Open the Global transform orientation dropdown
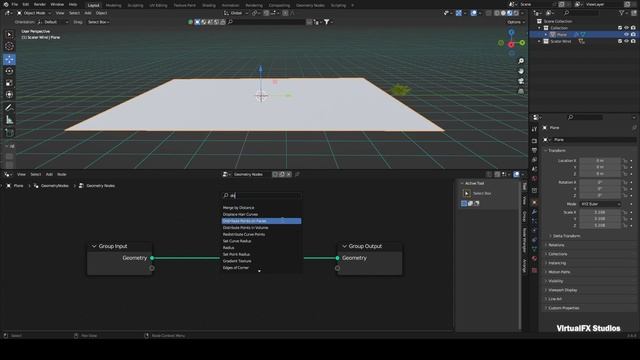This screenshot has width=640, height=360. 236,13
